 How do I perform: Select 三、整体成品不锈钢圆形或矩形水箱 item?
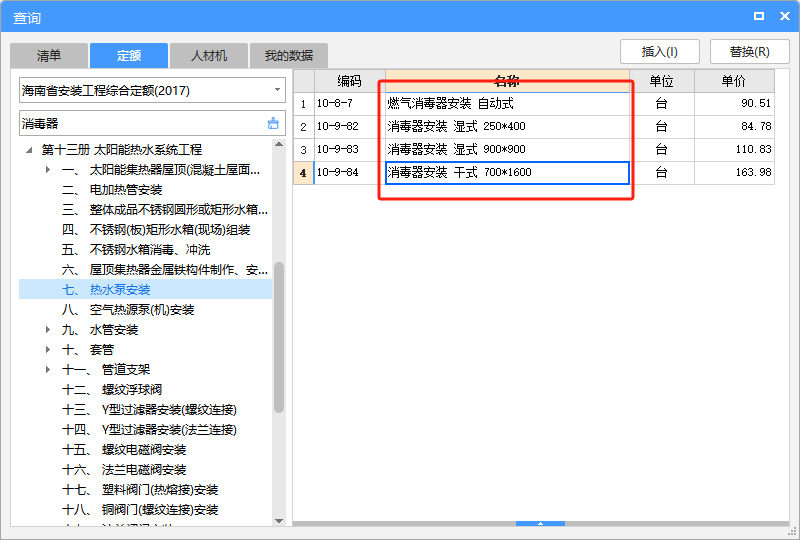165,210
